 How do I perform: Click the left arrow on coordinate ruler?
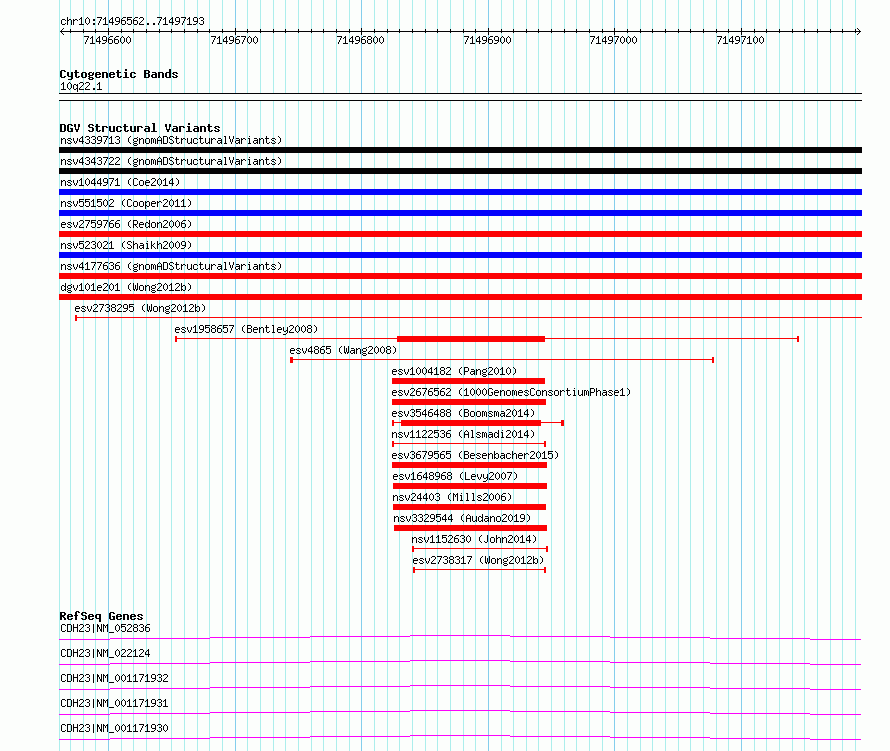(x=62, y=32)
